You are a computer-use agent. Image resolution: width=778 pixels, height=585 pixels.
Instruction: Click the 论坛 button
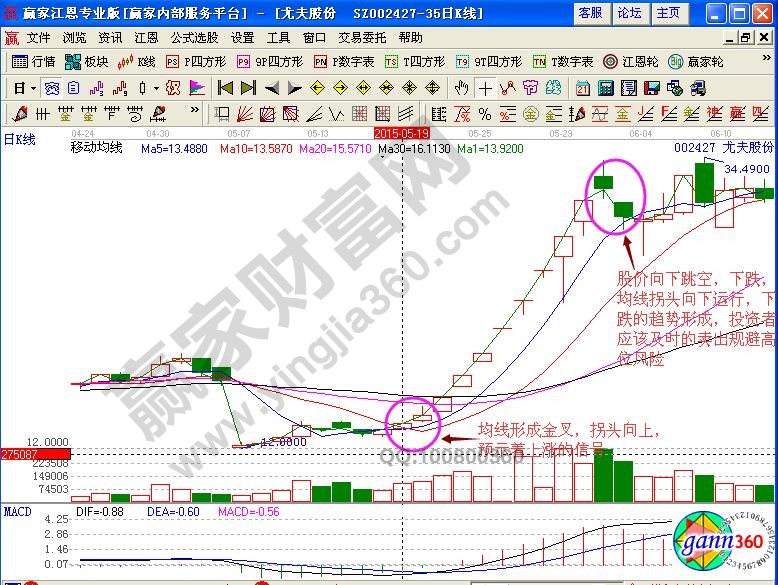629,13
